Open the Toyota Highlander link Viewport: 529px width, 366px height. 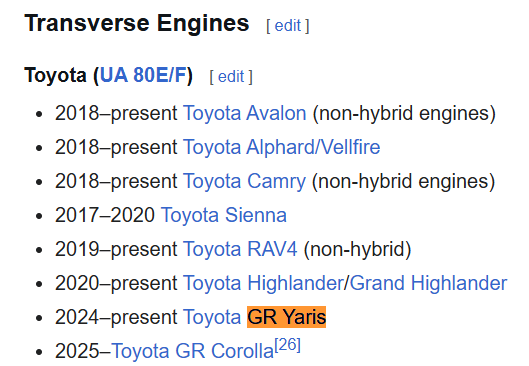tap(263, 283)
